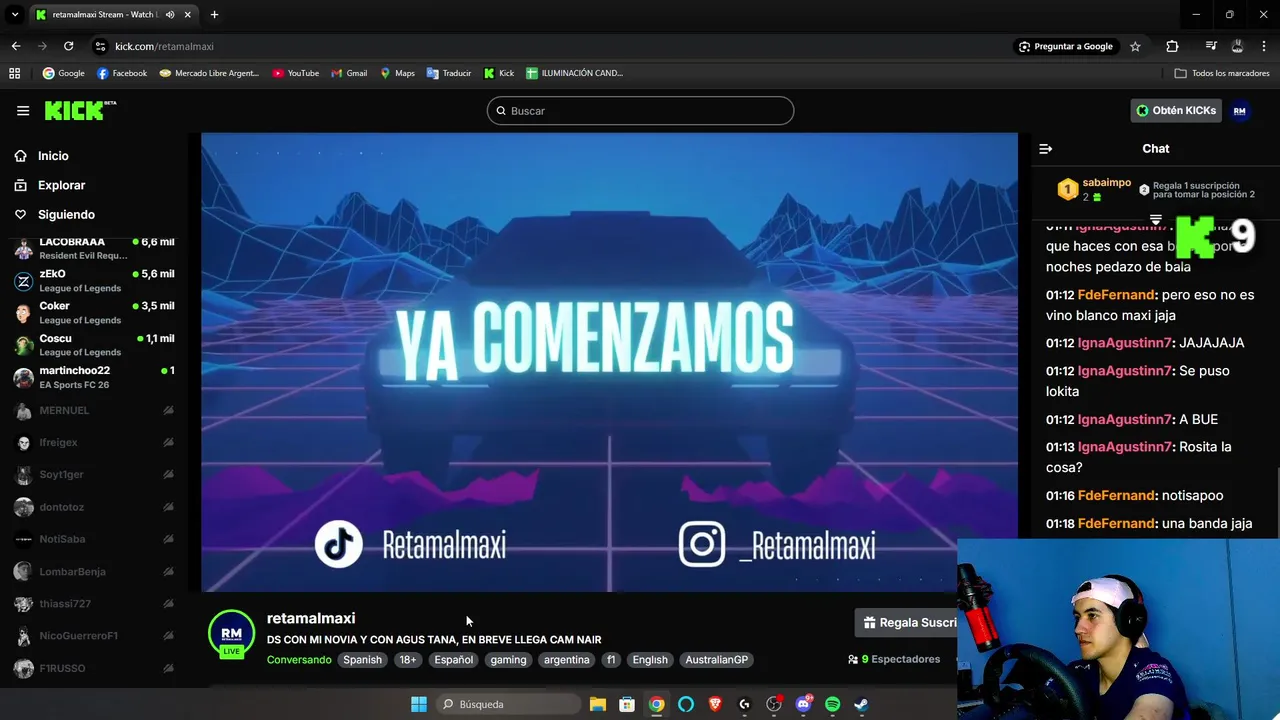Open the YouTube bookmark
The height and width of the screenshot is (720, 1280).
(296, 73)
